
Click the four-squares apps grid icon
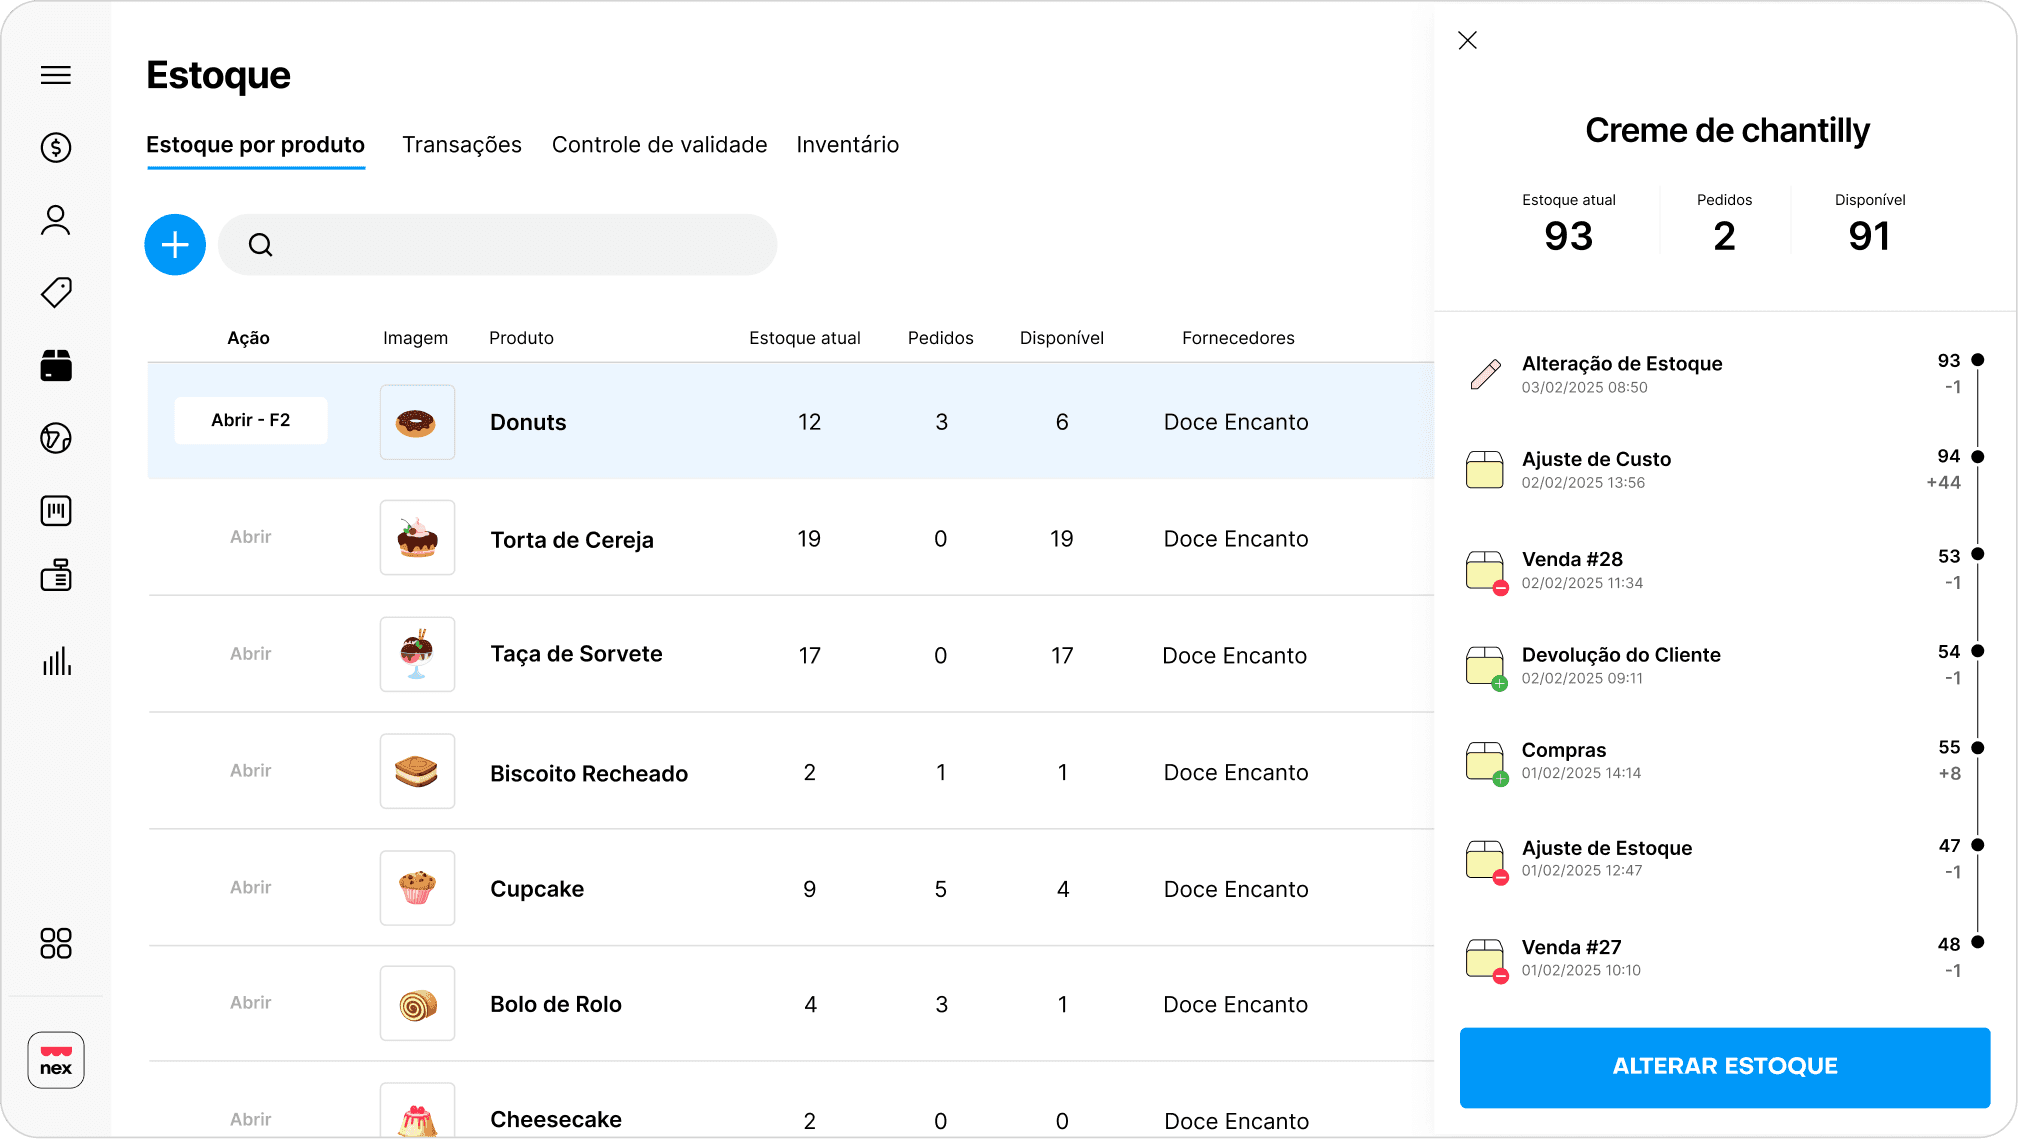pos(56,943)
